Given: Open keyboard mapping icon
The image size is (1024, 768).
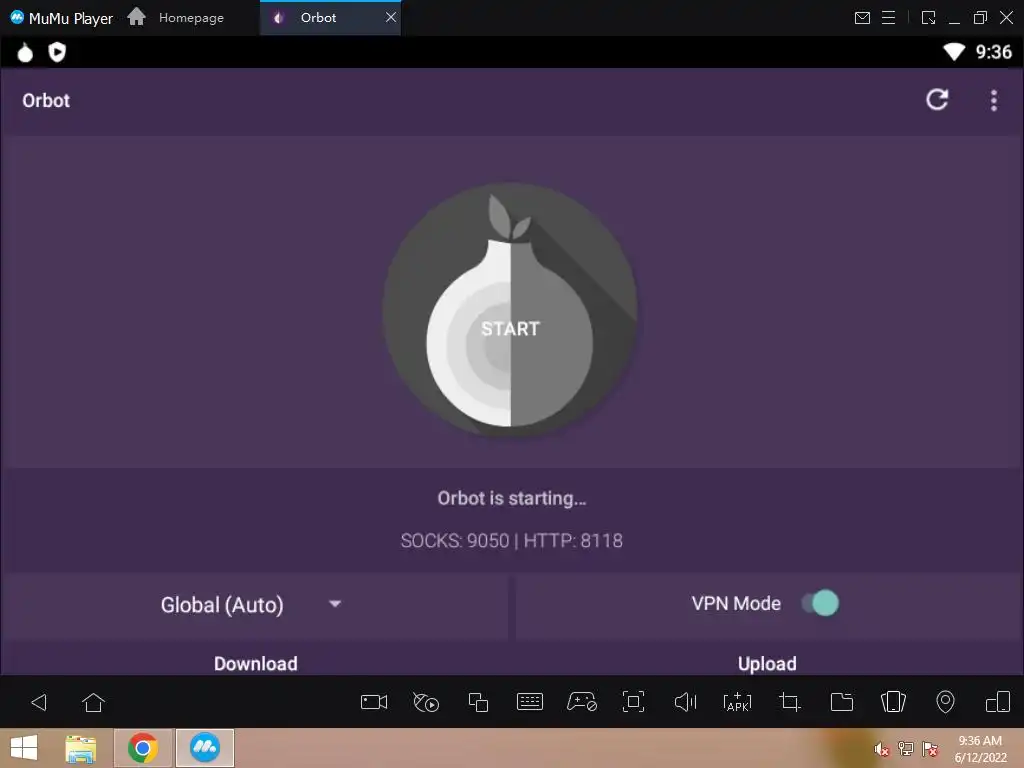Looking at the screenshot, I should pyautogui.click(x=530, y=702).
